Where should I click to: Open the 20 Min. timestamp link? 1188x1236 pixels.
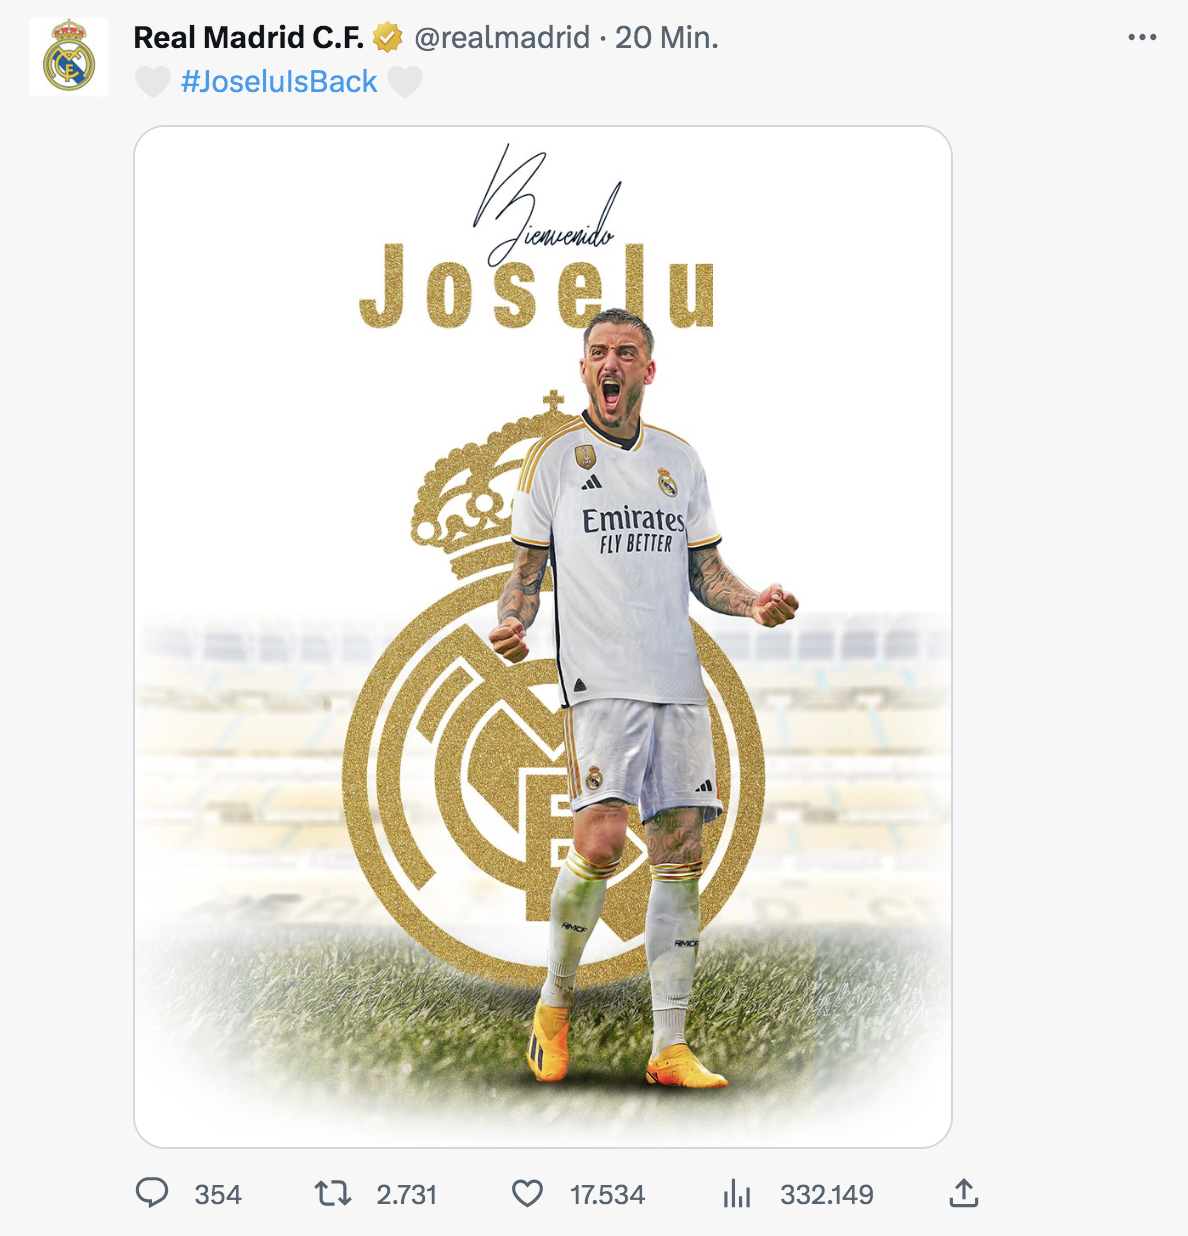[667, 38]
